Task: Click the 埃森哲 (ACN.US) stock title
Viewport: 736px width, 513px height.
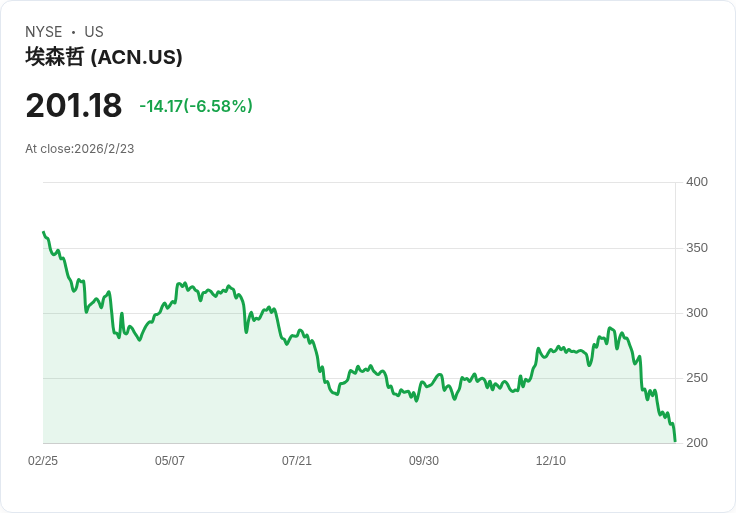Action: coord(104,57)
